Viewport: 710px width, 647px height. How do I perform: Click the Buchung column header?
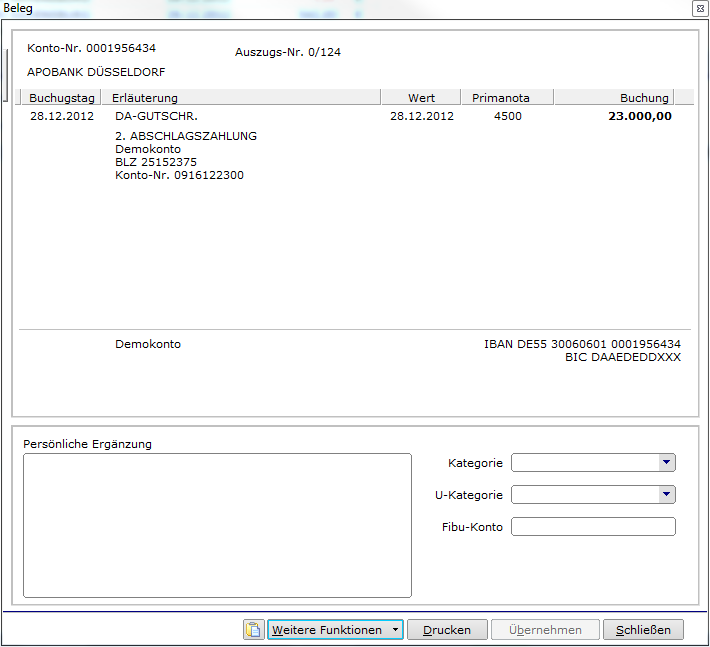614,97
